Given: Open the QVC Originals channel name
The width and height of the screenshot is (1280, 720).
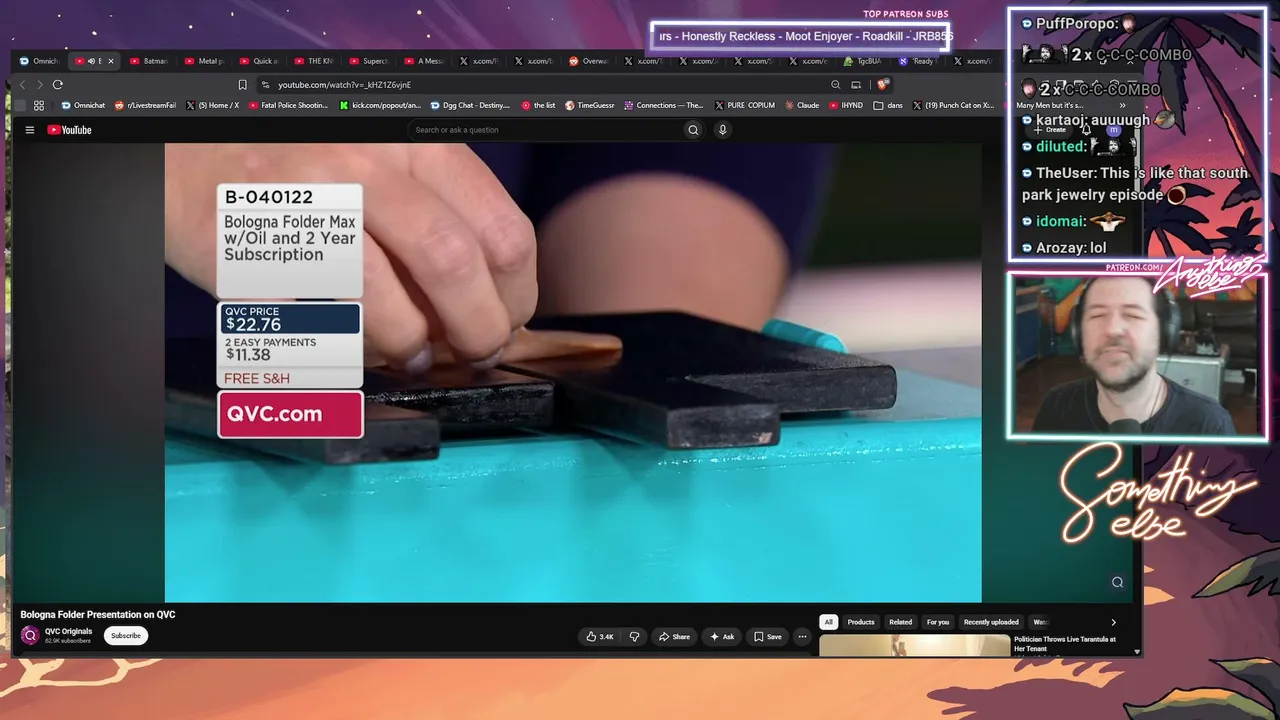Looking at the screenshot, I should pyautogui.click(x=69, y=632).
